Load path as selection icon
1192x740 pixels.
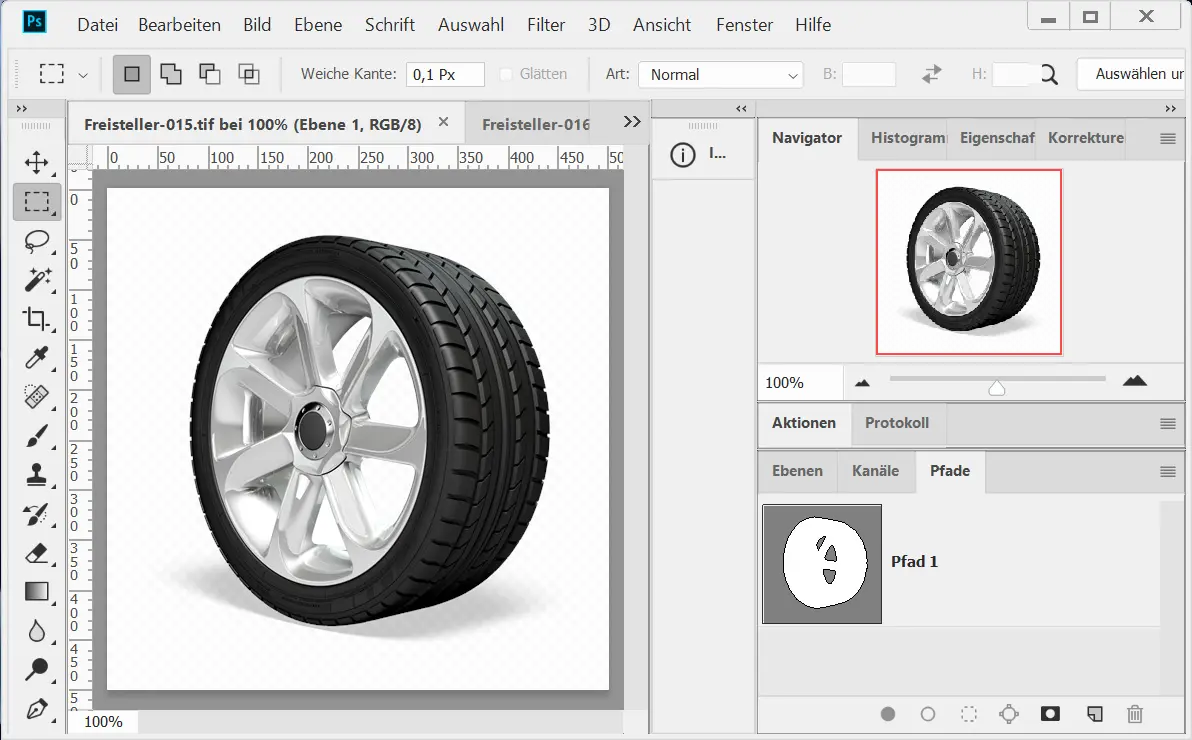coord(968,714)
